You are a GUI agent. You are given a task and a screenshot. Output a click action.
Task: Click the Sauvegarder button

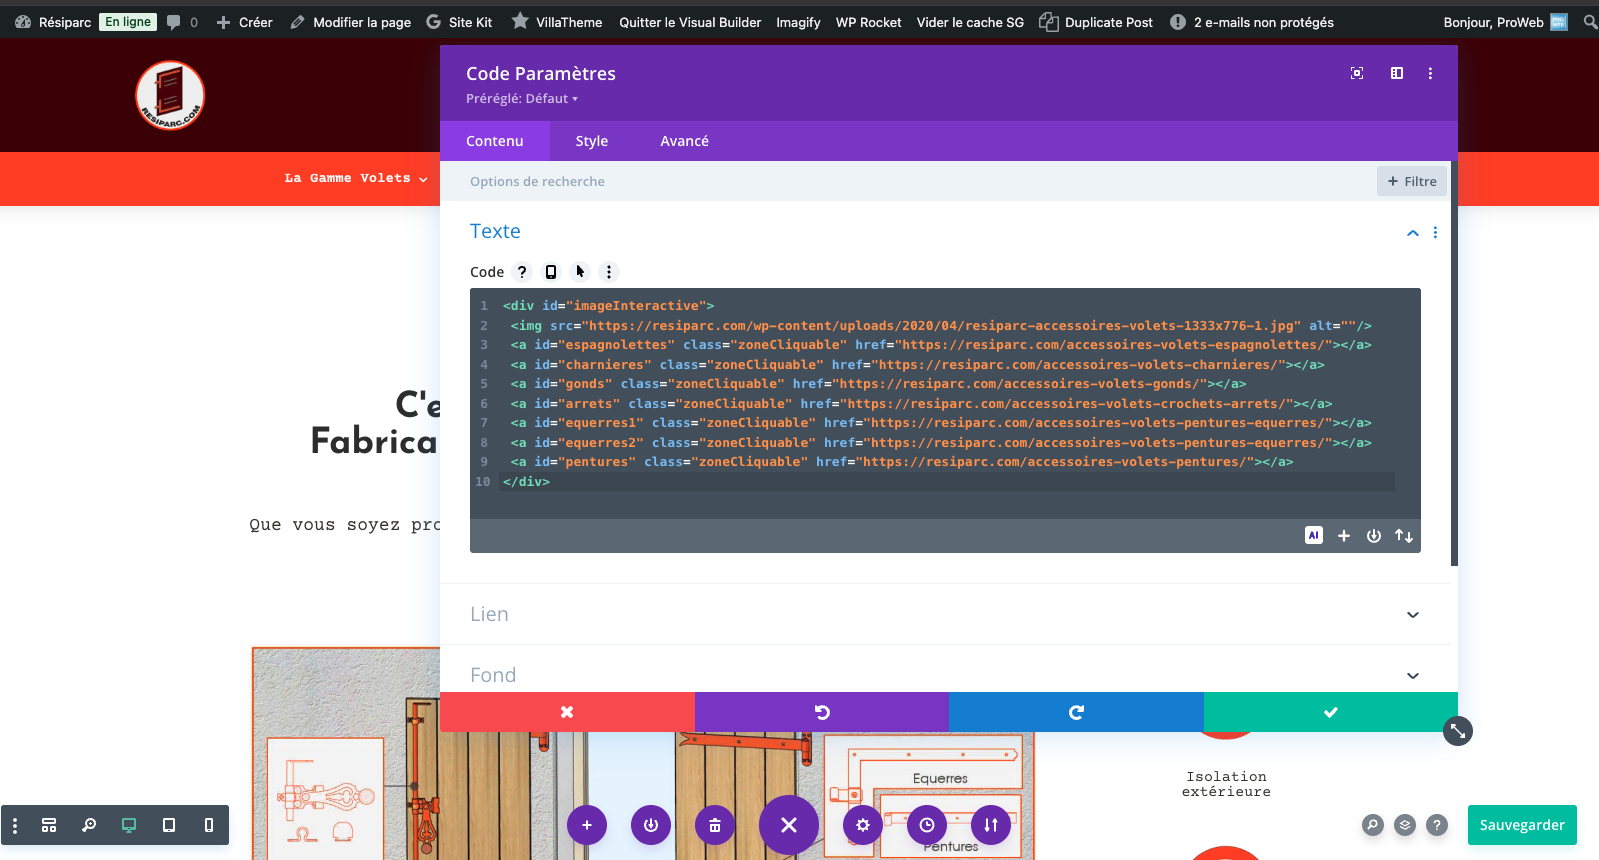1522,825
